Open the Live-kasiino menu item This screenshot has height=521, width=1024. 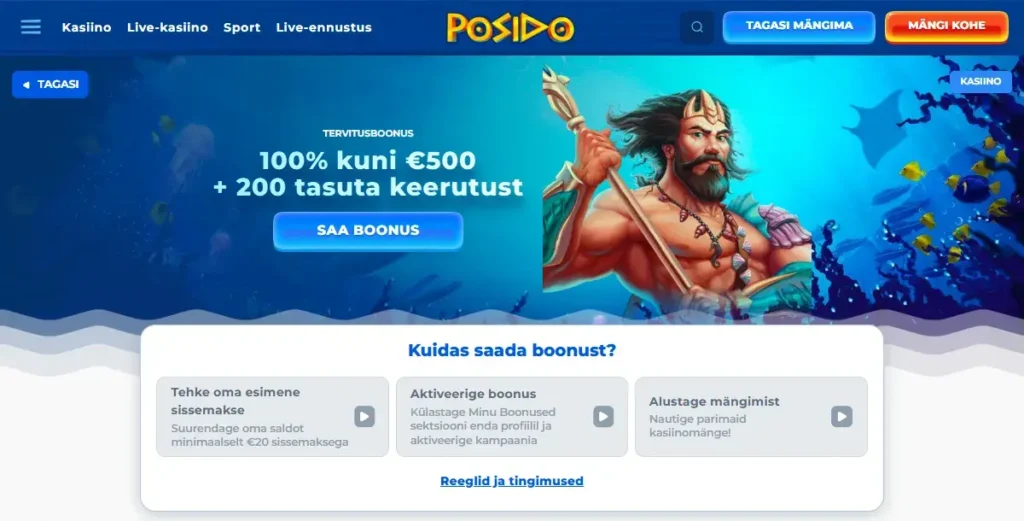tap(167, 27)
